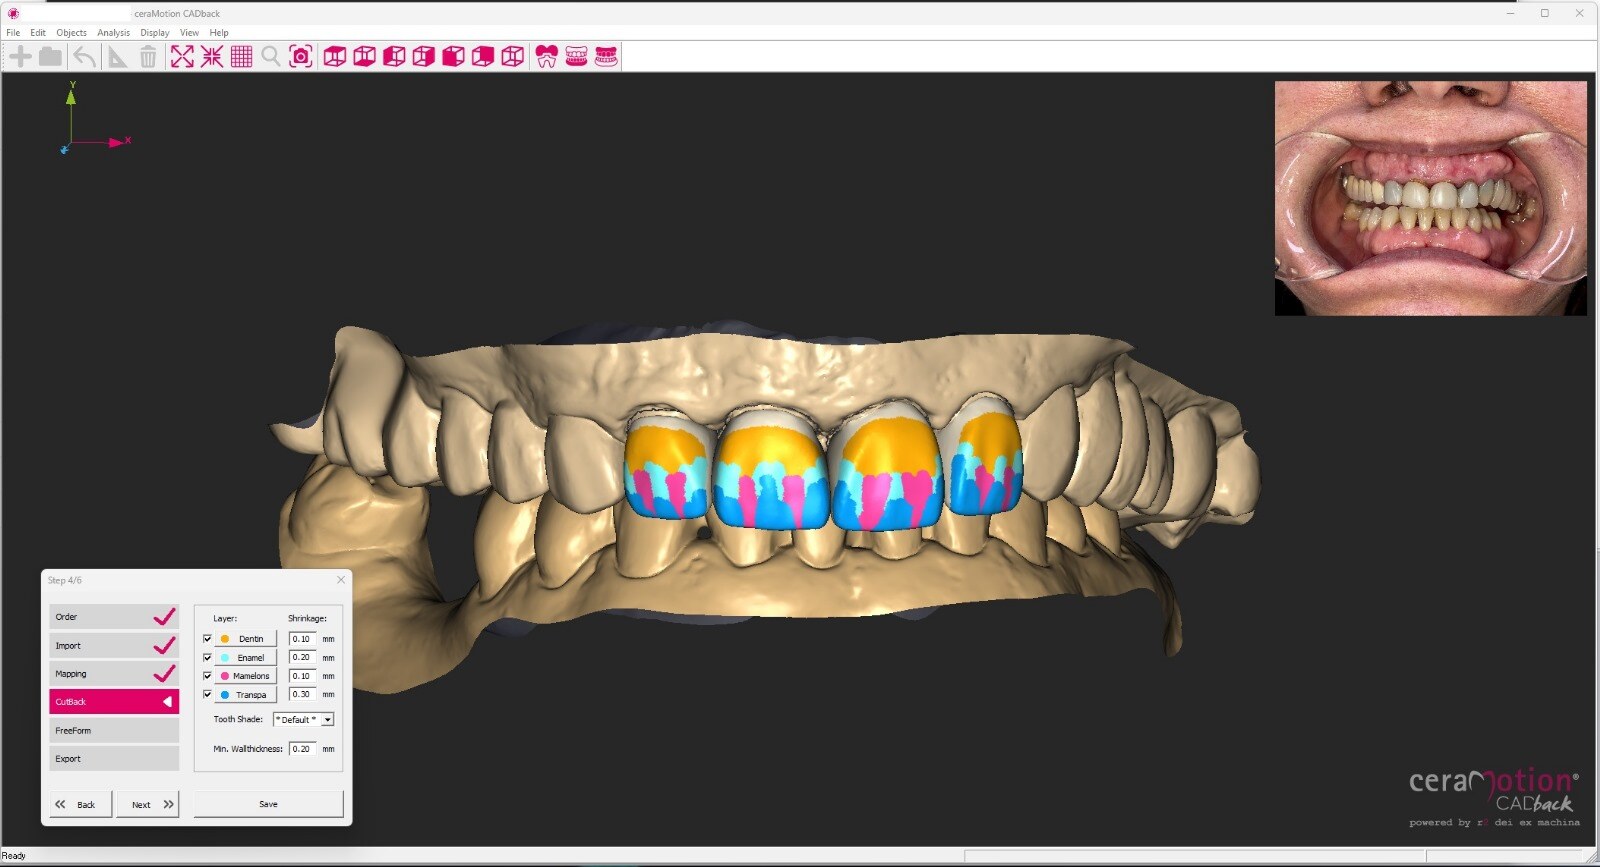The width and height of the screenshot is (1600, 867).
Task: Click the Min. Wallthickness input field
Action: pos(303,749)
